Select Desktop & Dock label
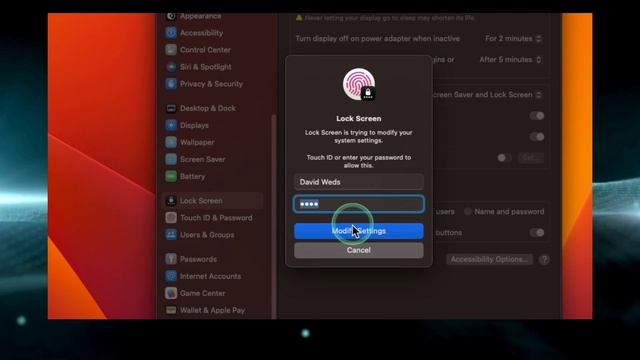The image size is (640, 360). click(x=208, y=108)
